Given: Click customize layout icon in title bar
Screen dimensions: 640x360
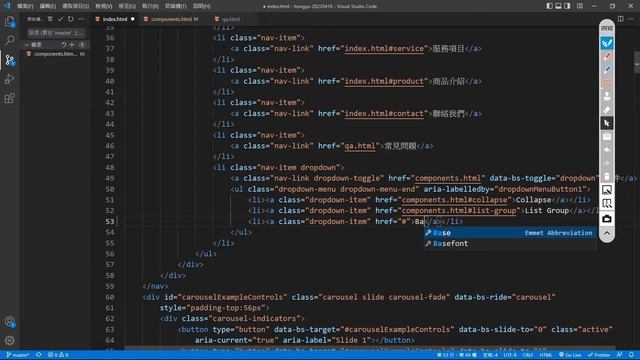Looking at the screenshot, I should [x=580, y=6].
